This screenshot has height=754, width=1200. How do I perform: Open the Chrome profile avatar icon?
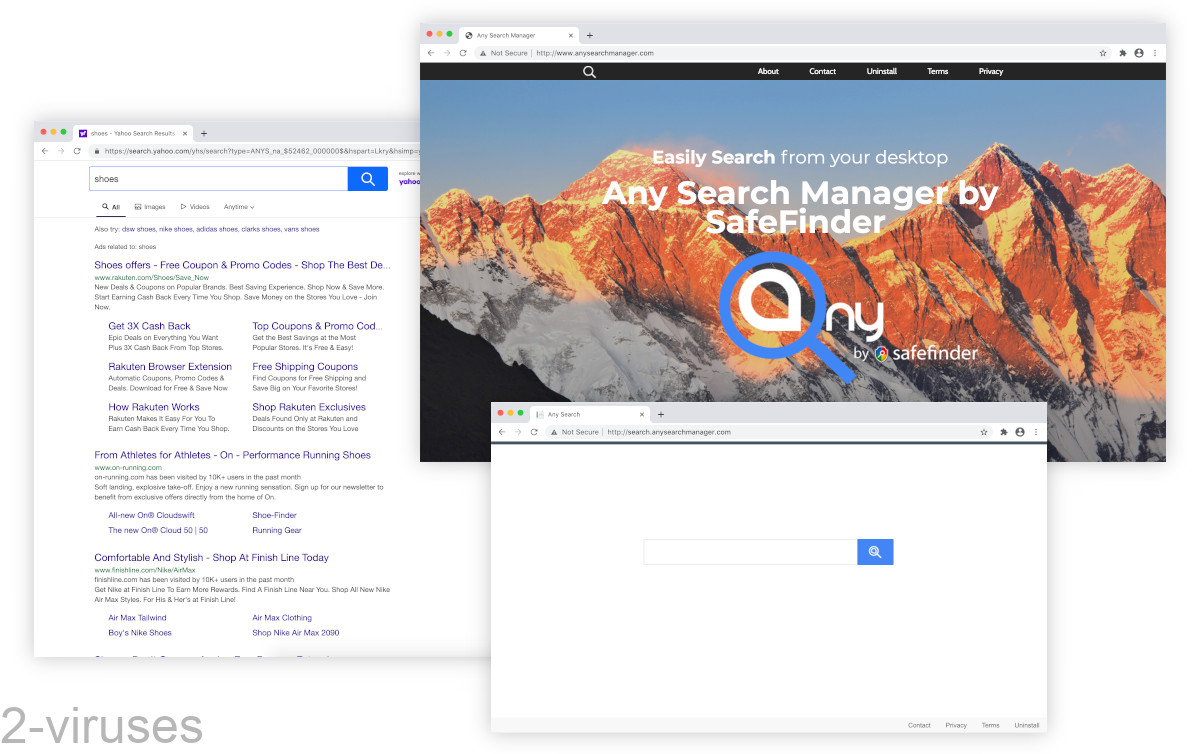click(1139, 53)
